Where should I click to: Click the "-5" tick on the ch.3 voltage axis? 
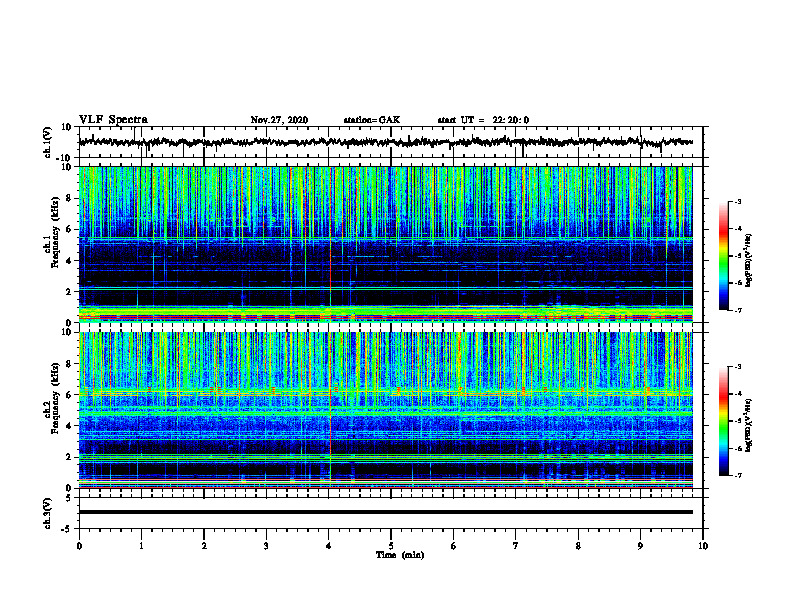67,529
